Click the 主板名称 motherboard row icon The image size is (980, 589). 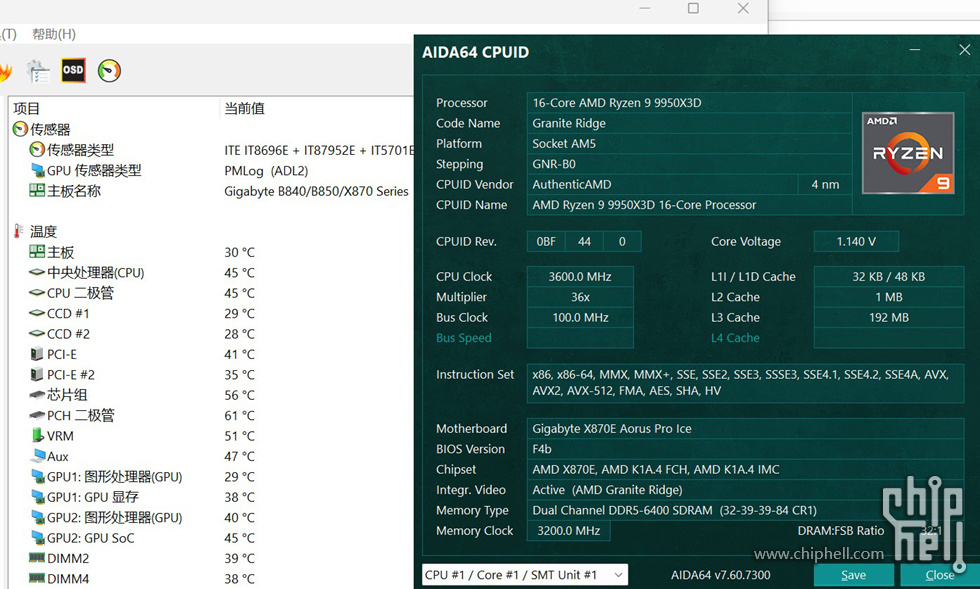pyautogui.click(x=37, y=190)
